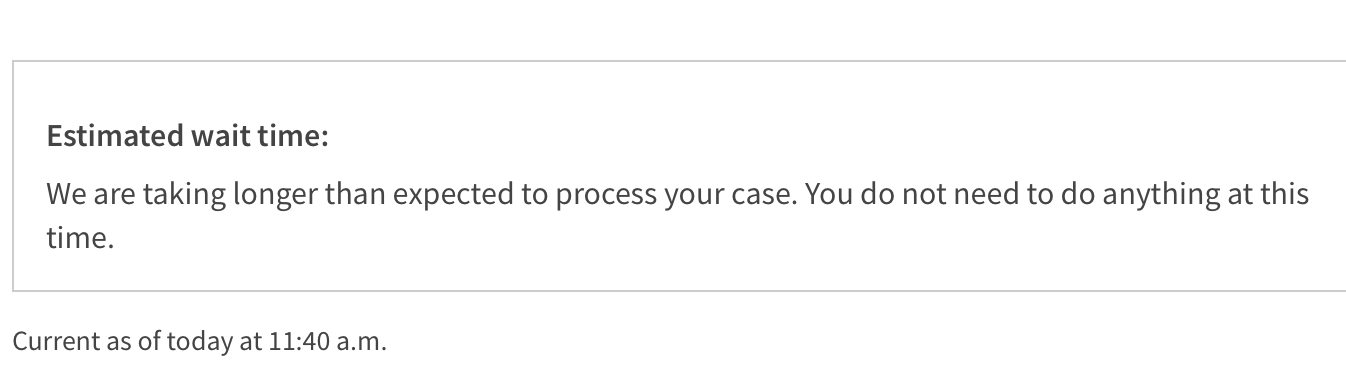Click the word "this" ending the first line
Viewport: 1346px width, 392px height.
pos(1283,193)
